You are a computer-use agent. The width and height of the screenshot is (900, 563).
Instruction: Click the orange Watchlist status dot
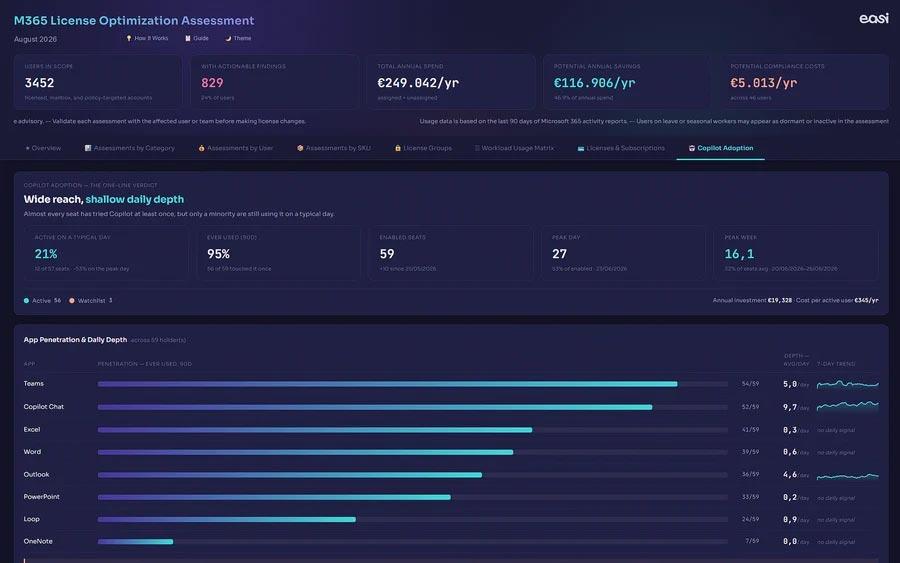pos(72,301)
